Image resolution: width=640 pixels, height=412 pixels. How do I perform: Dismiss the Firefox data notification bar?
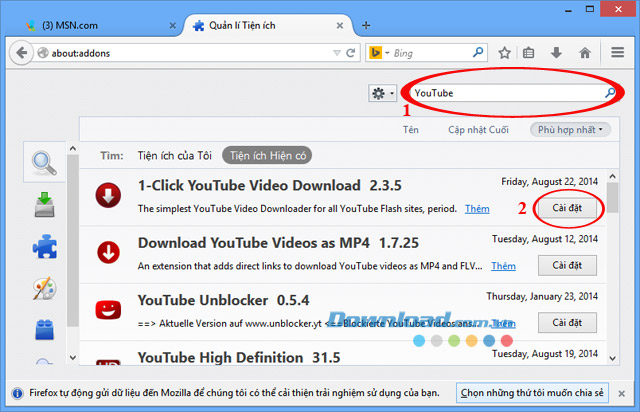622,394
